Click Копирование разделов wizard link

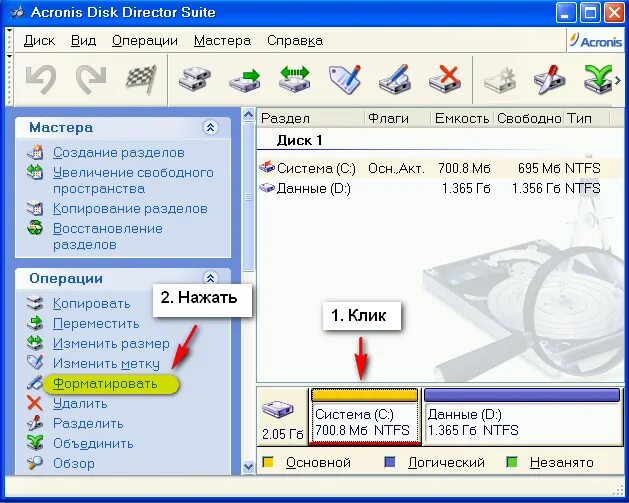pyautogui.click(x=130, y=209)
